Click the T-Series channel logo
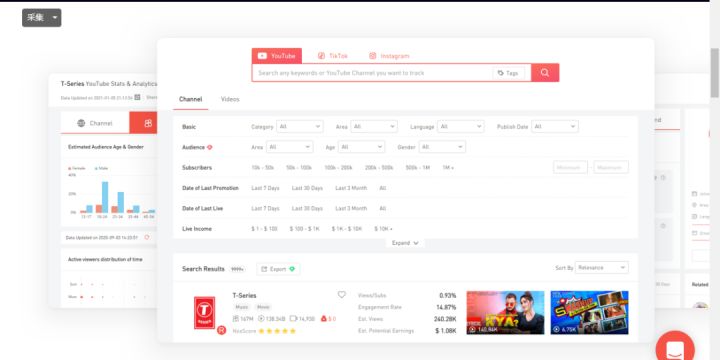720x360 pixels. click(x=204, y=313)
